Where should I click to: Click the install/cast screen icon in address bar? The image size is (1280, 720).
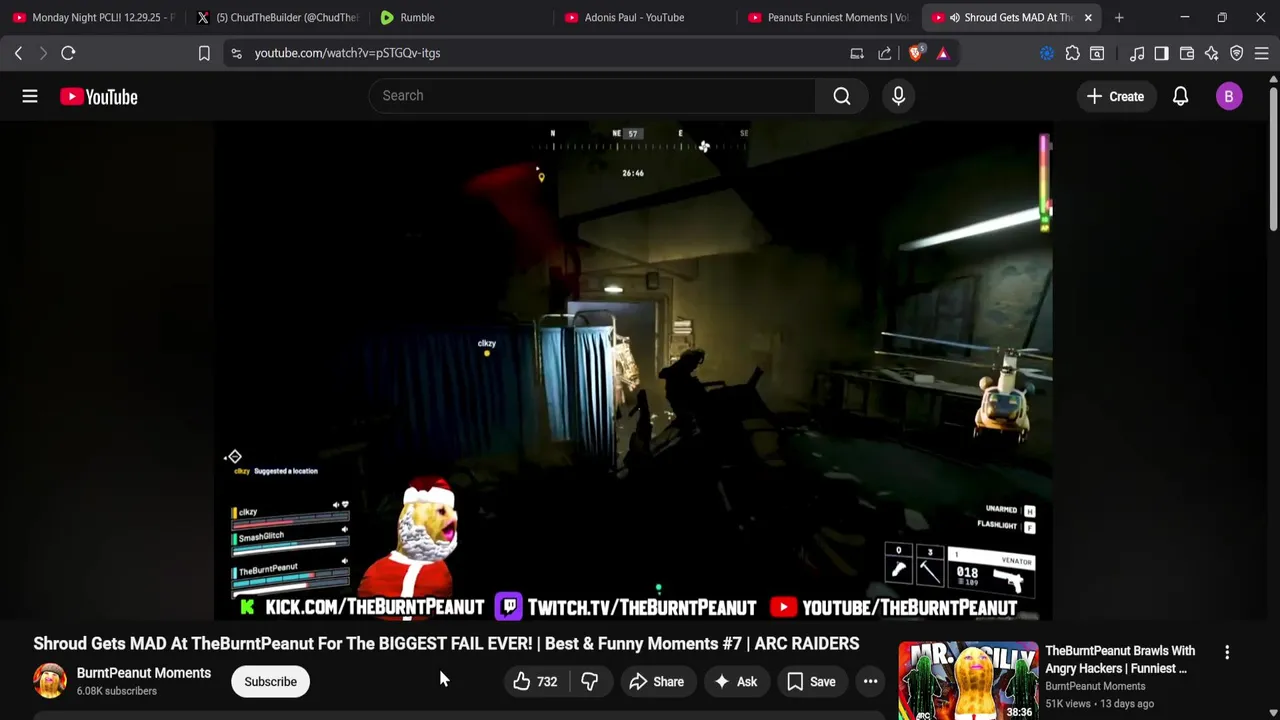(x=857, y=53)
